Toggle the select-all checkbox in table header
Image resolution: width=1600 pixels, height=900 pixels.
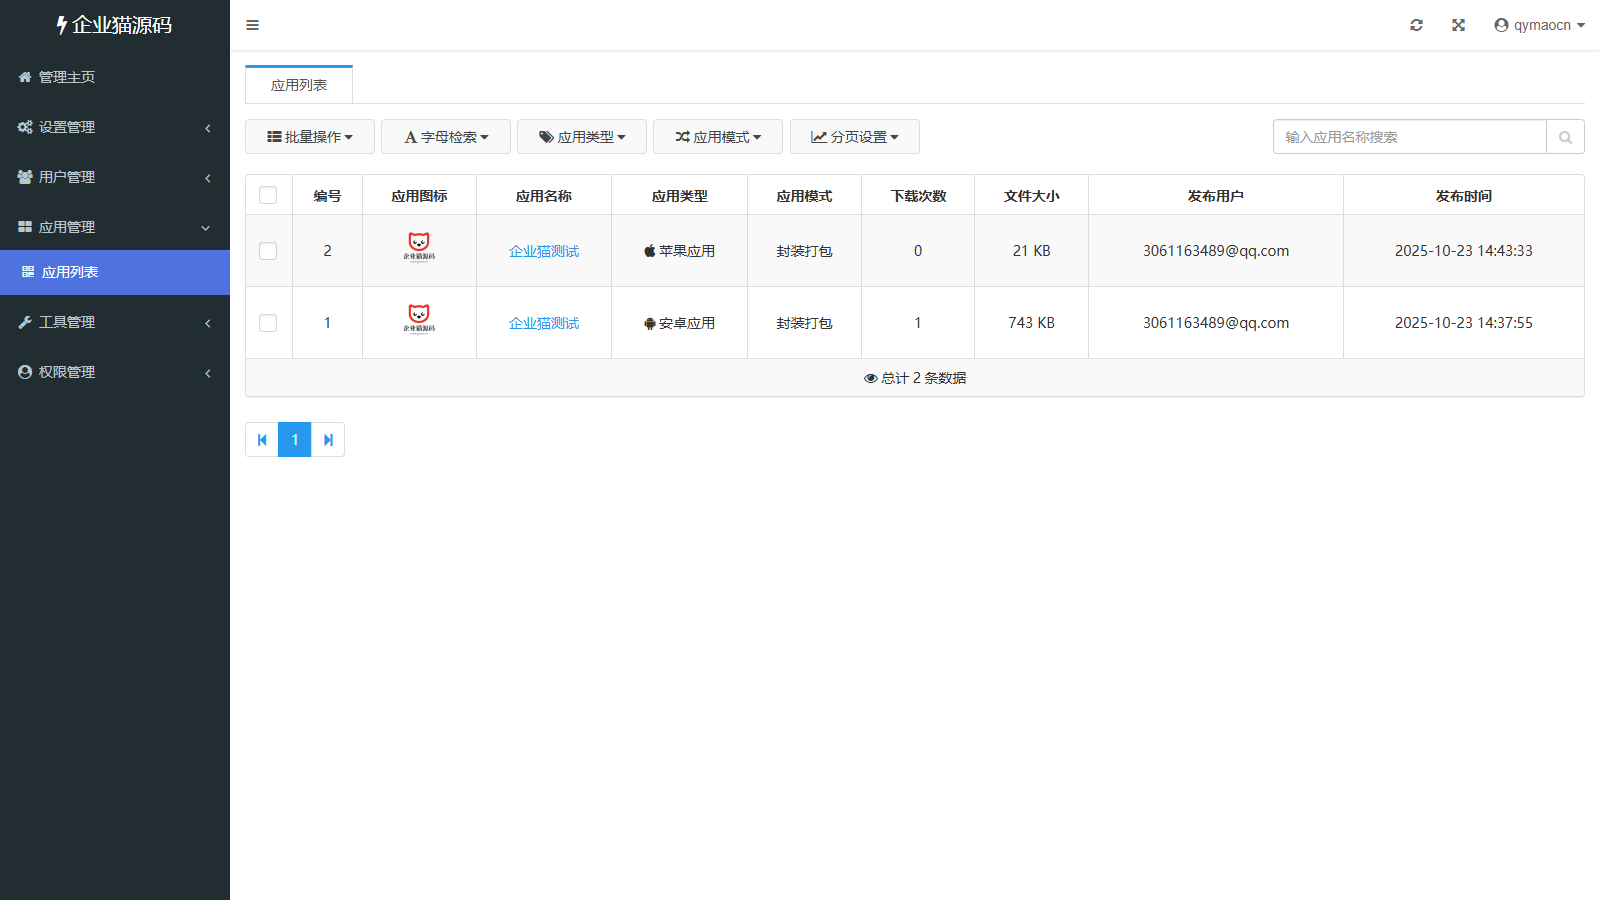tap(268, 195)
